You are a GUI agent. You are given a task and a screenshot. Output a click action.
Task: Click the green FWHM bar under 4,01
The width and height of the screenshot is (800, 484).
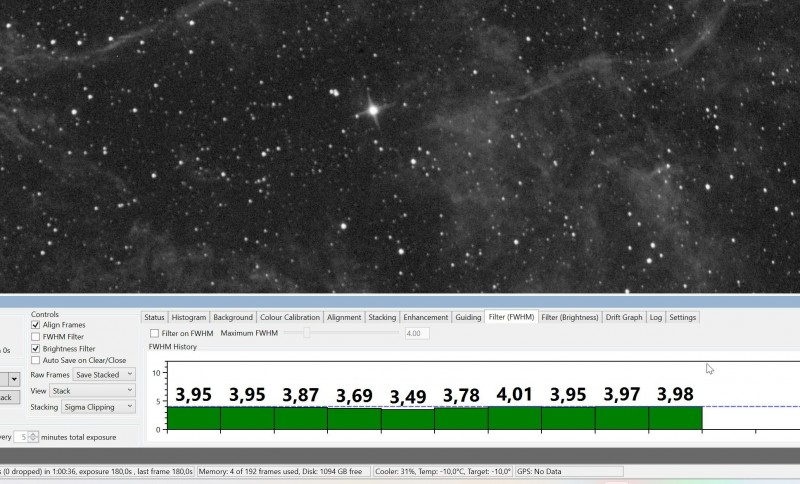click(515, 418)
